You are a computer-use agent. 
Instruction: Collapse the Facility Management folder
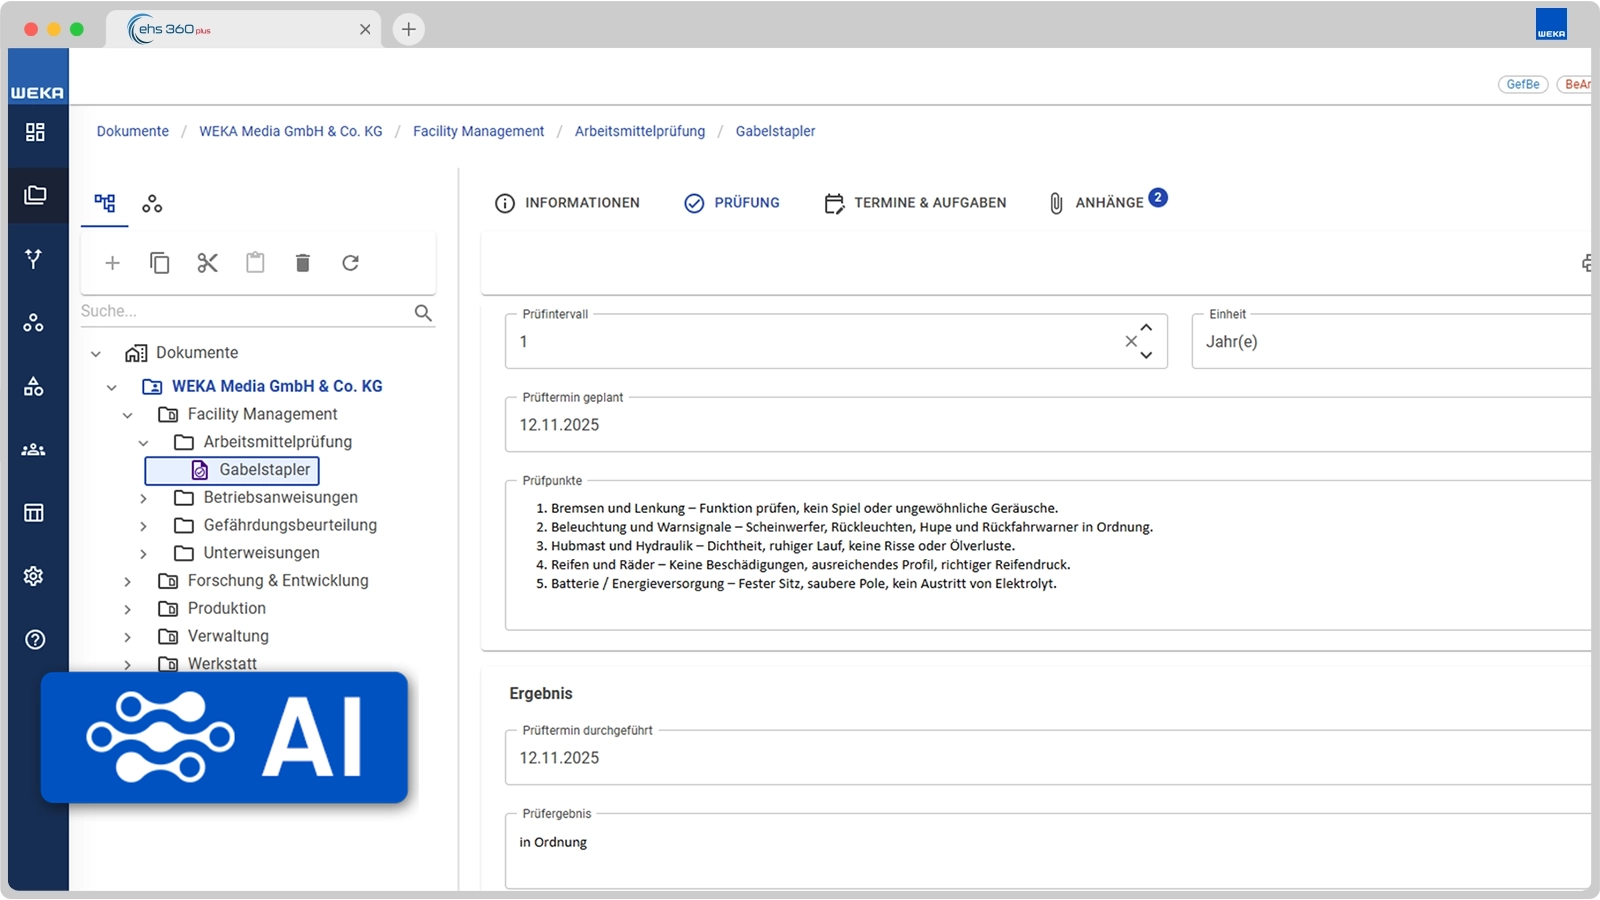point(128,415)
